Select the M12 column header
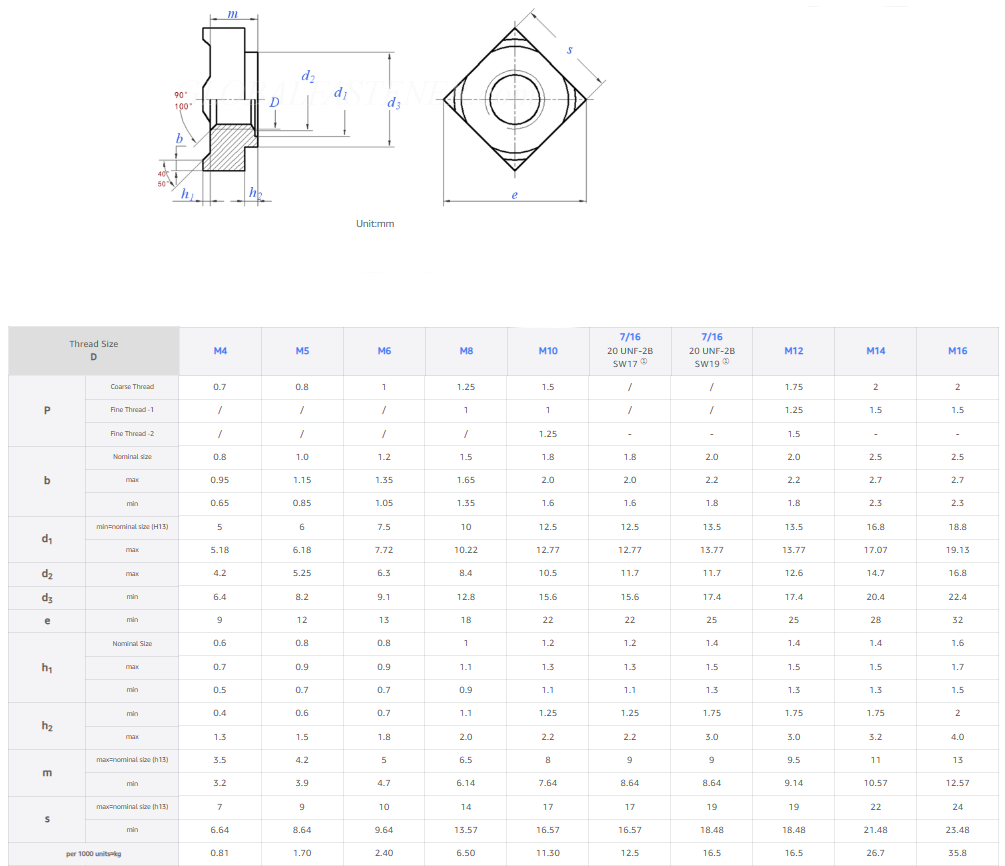1005x866 pixels. (794, 351)
